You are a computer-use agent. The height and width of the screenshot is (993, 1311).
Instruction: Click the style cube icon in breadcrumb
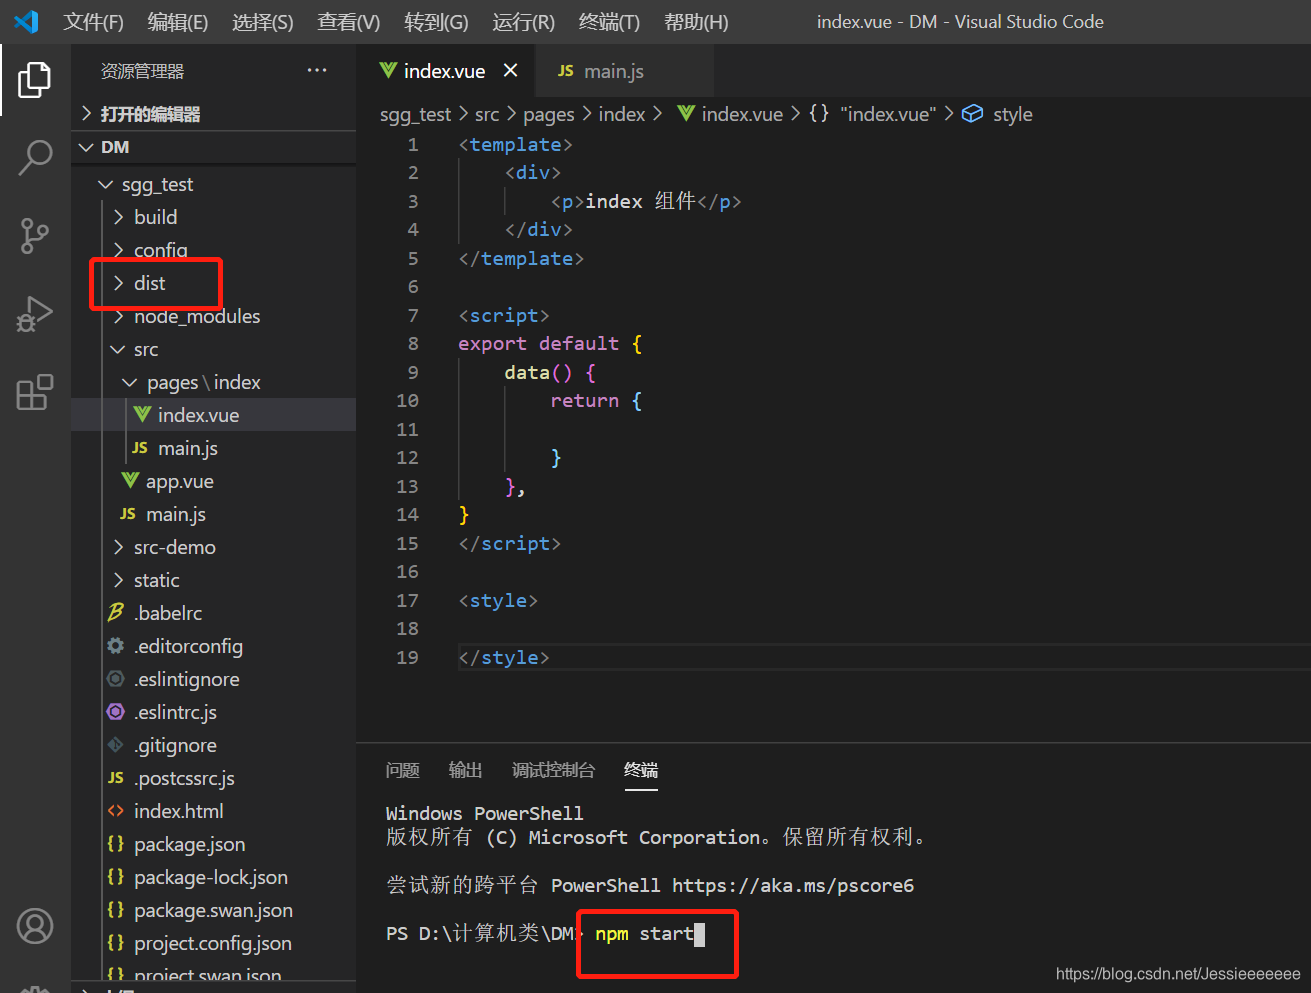[x=972, y=114]
